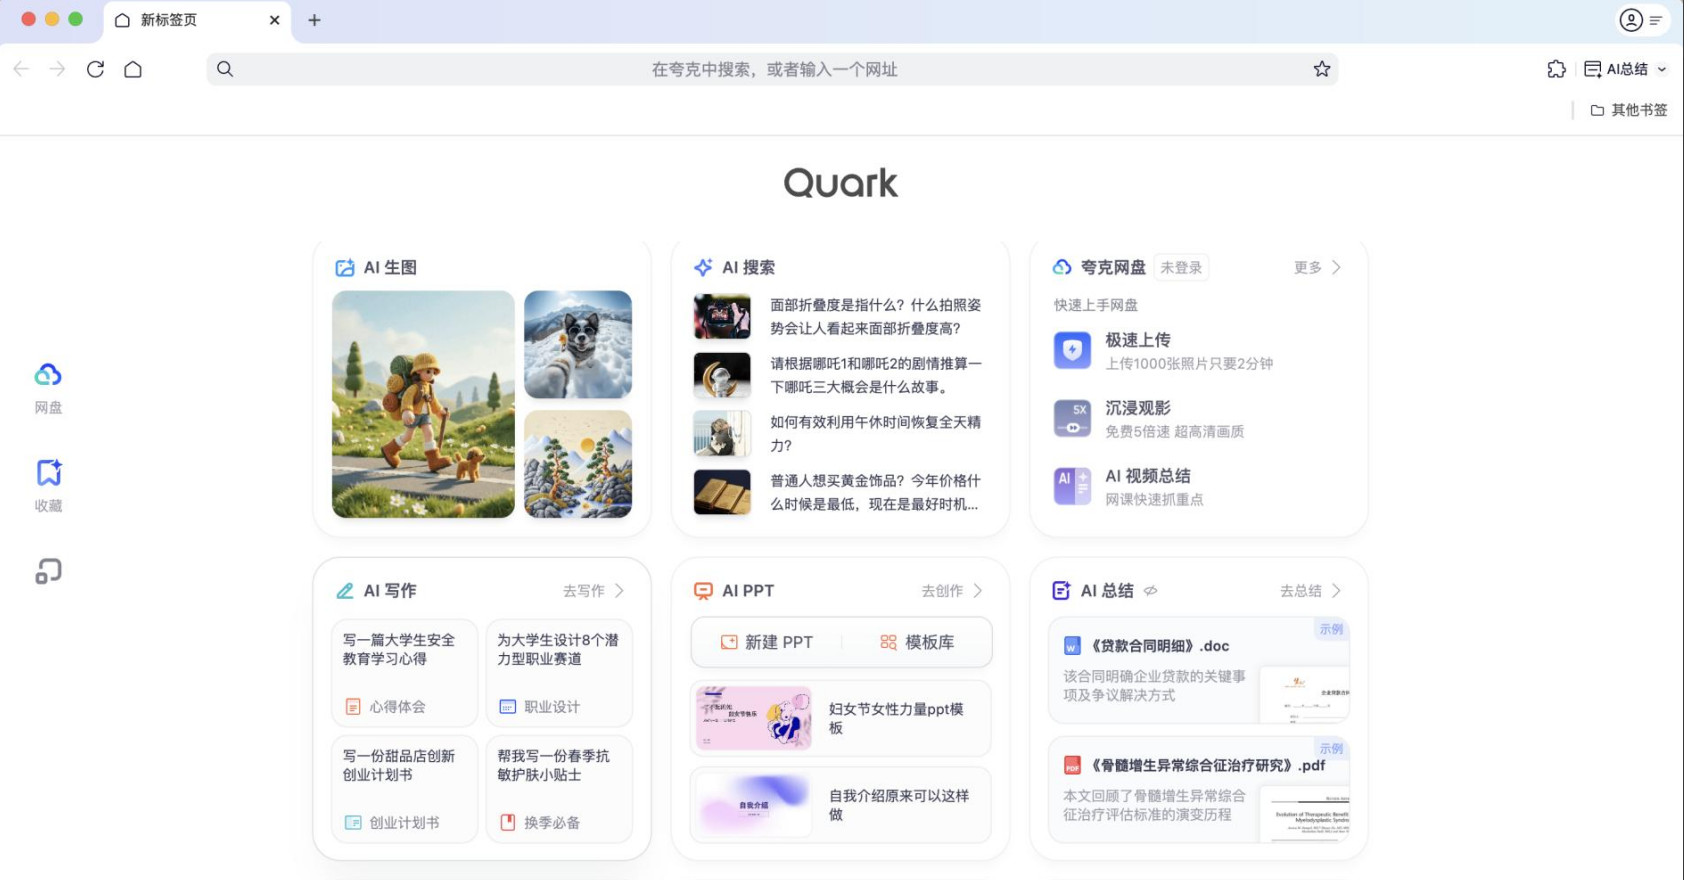Click the AI 搜索 sparkle icon
The height and width of the screenshot is (880, 1684).
pyautogui.click(x=703, y=268)
